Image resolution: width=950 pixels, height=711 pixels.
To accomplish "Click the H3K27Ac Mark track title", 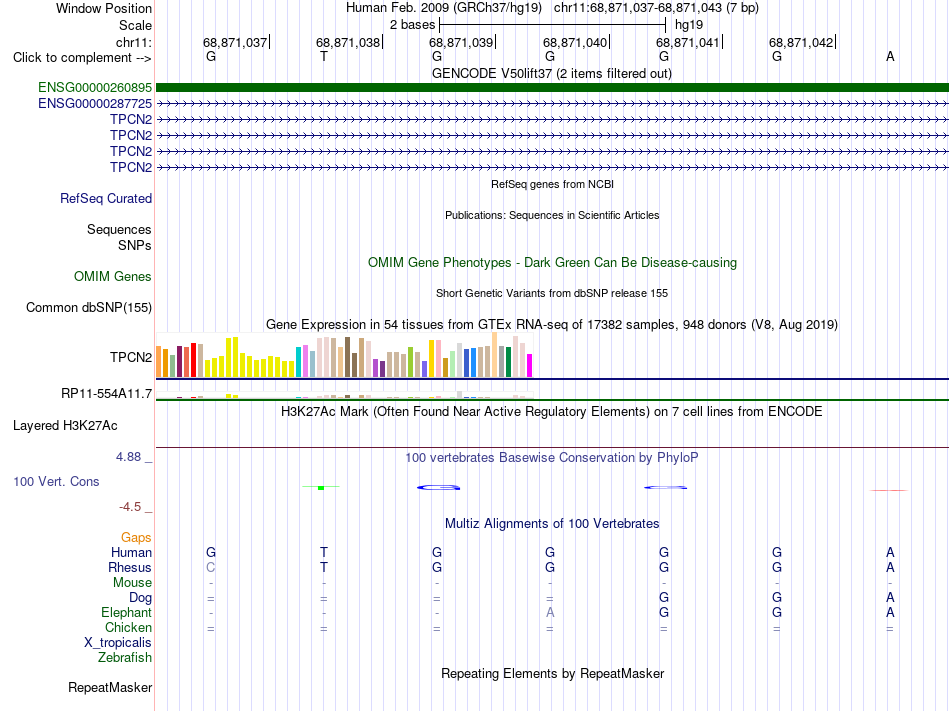I will [x=552, y=412].
